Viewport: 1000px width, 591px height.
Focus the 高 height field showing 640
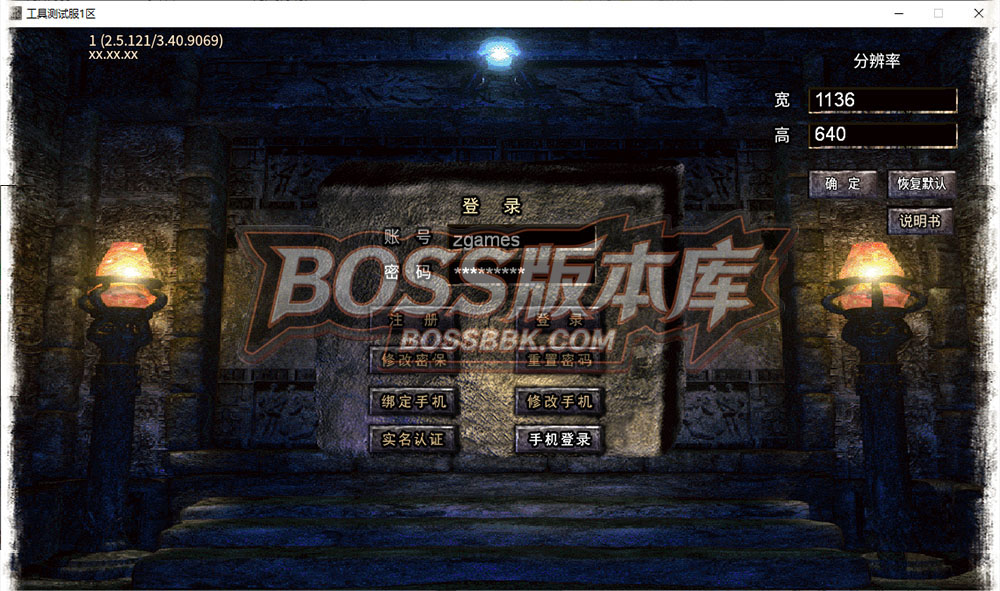tap(882, 134)
